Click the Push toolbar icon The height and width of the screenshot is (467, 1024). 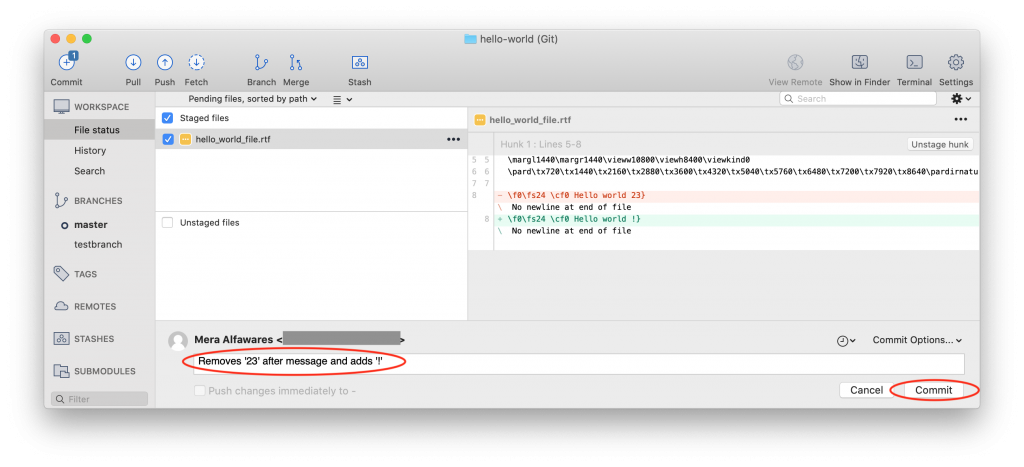pyautogui.click(x=165, y=64)
